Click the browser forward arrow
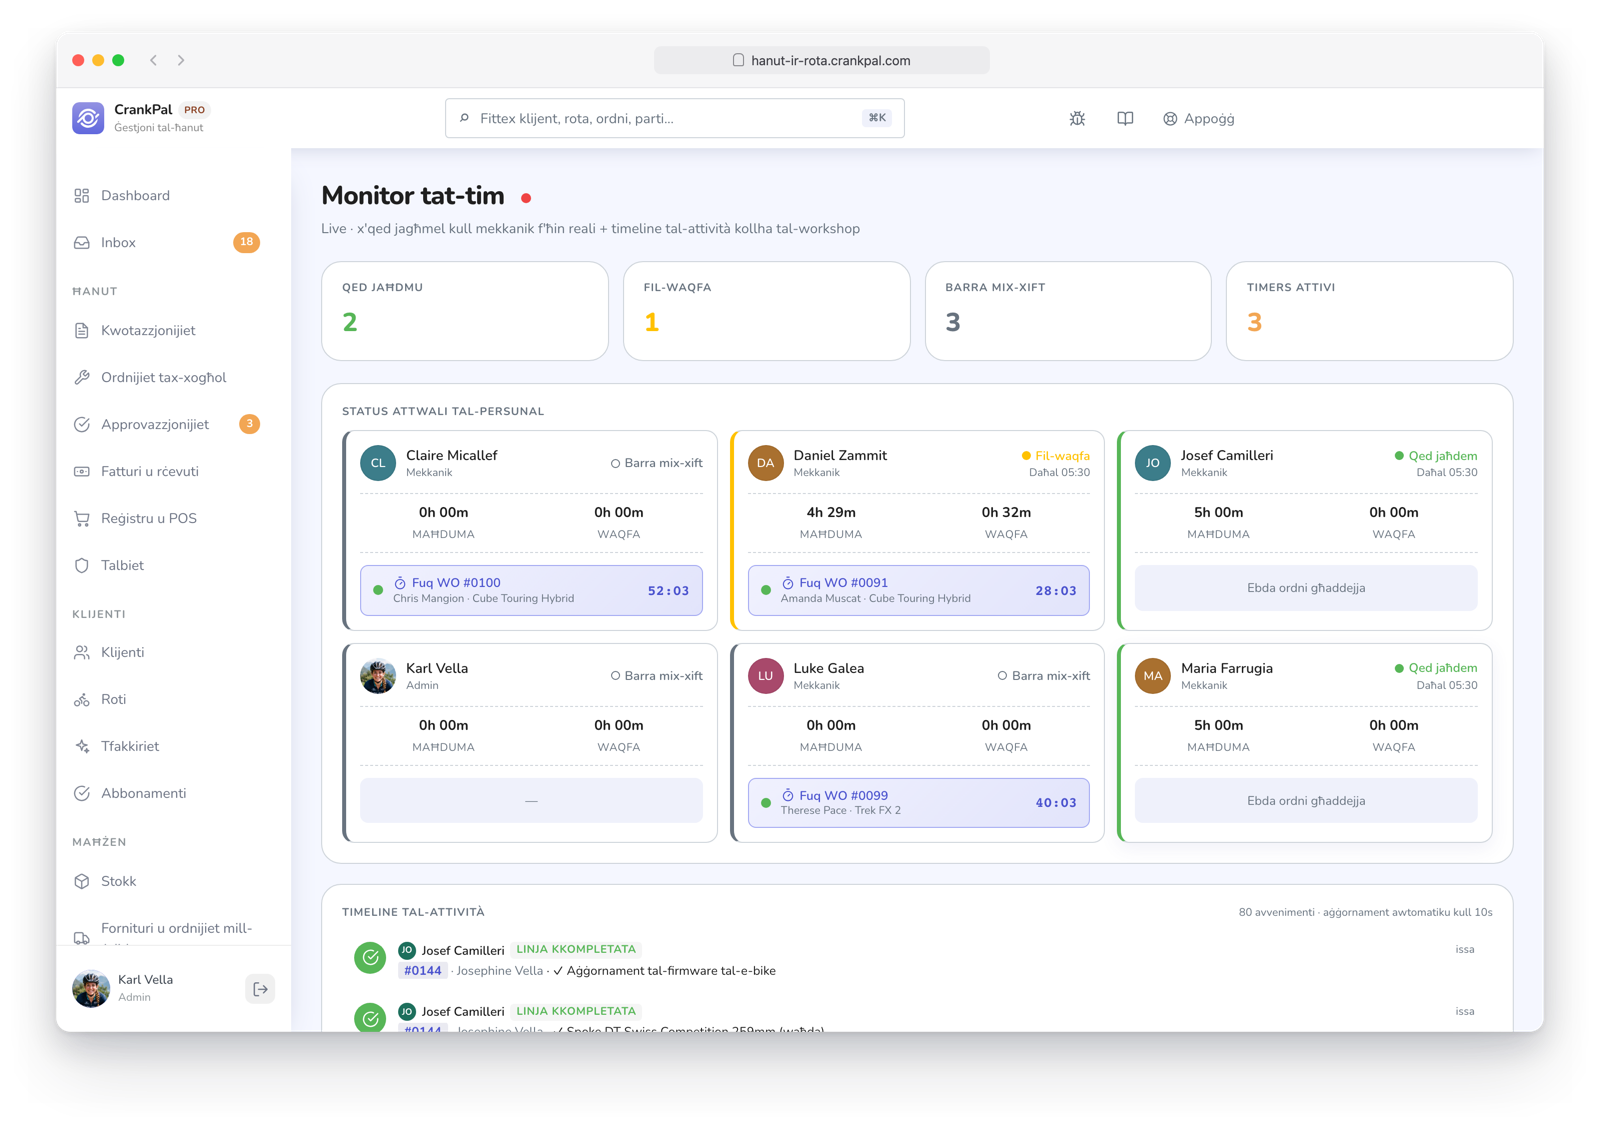The image size is (1600, 1131). (x=181, y=60)
